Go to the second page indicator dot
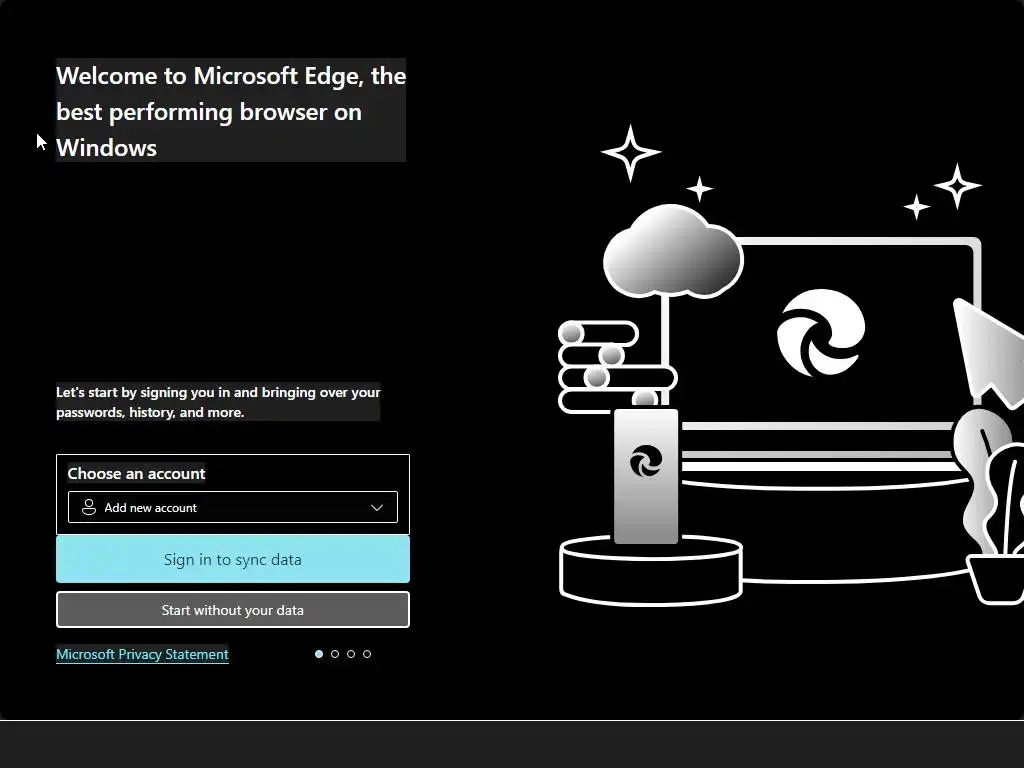This screenshot has width=1024, height=768. tap(335, 654)
